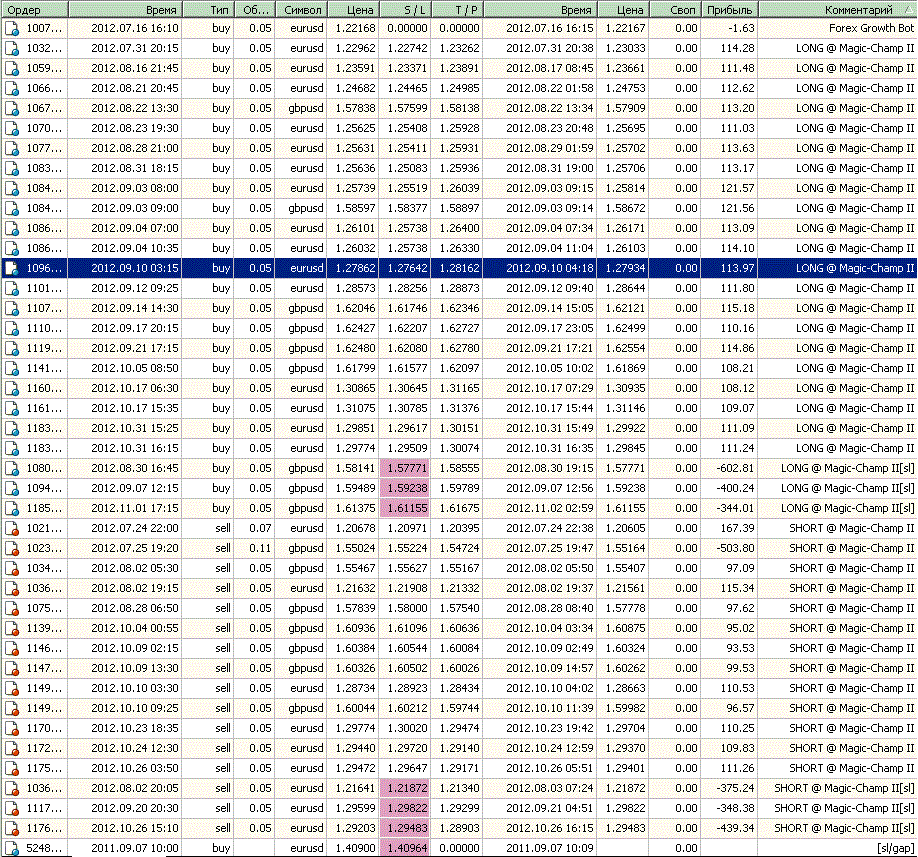Click the Время header right of T / P
918x857 pixels.
[x=540, y=9]
